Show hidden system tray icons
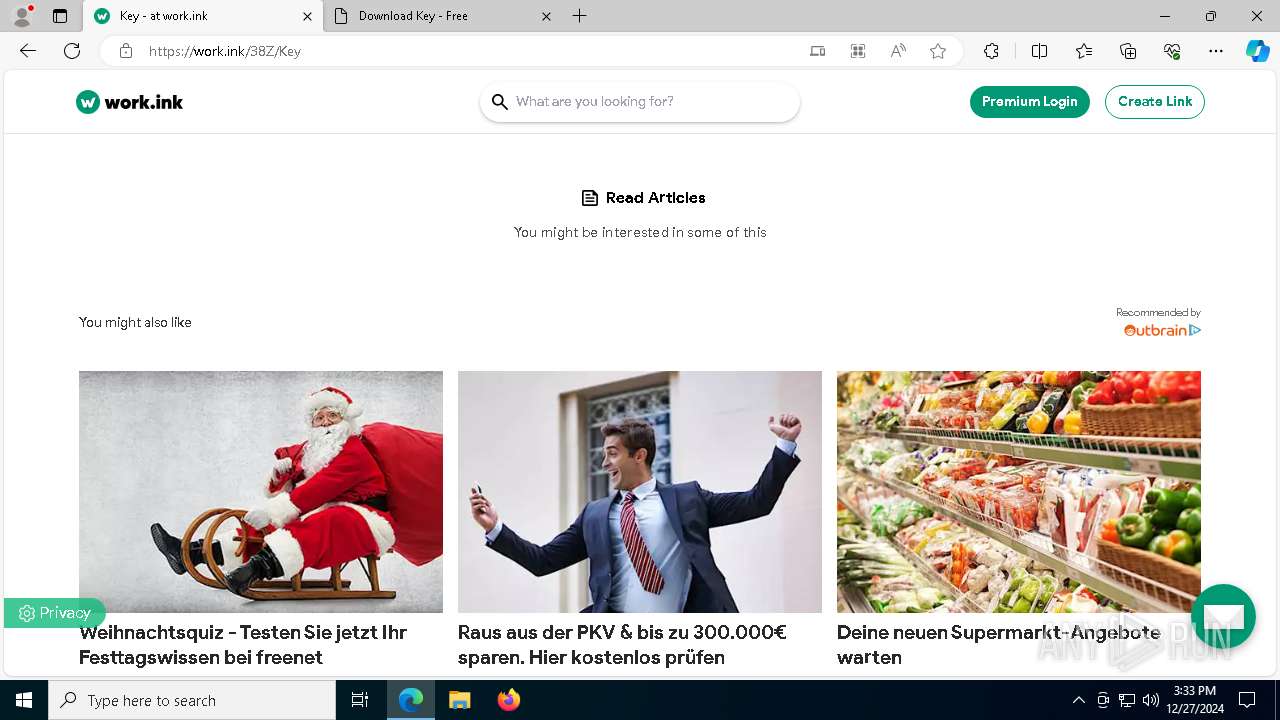The height and width of the screenshot is (720, 1280). pos(1078,700)
